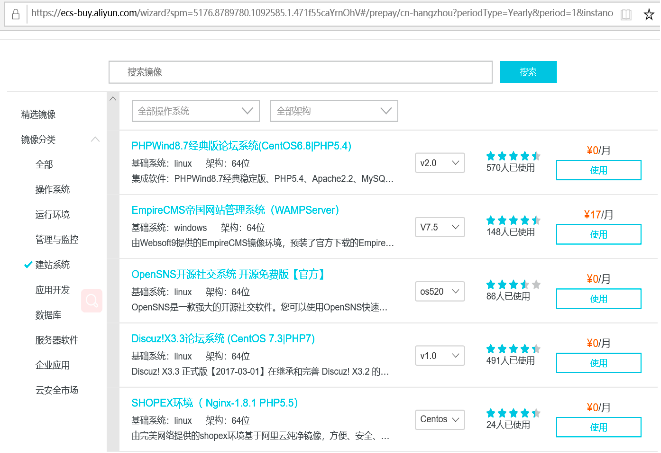This screenshot has height=453, width=661.
Task: Open the OpenSNS开源社交系统 link
Action: [228, 274]
